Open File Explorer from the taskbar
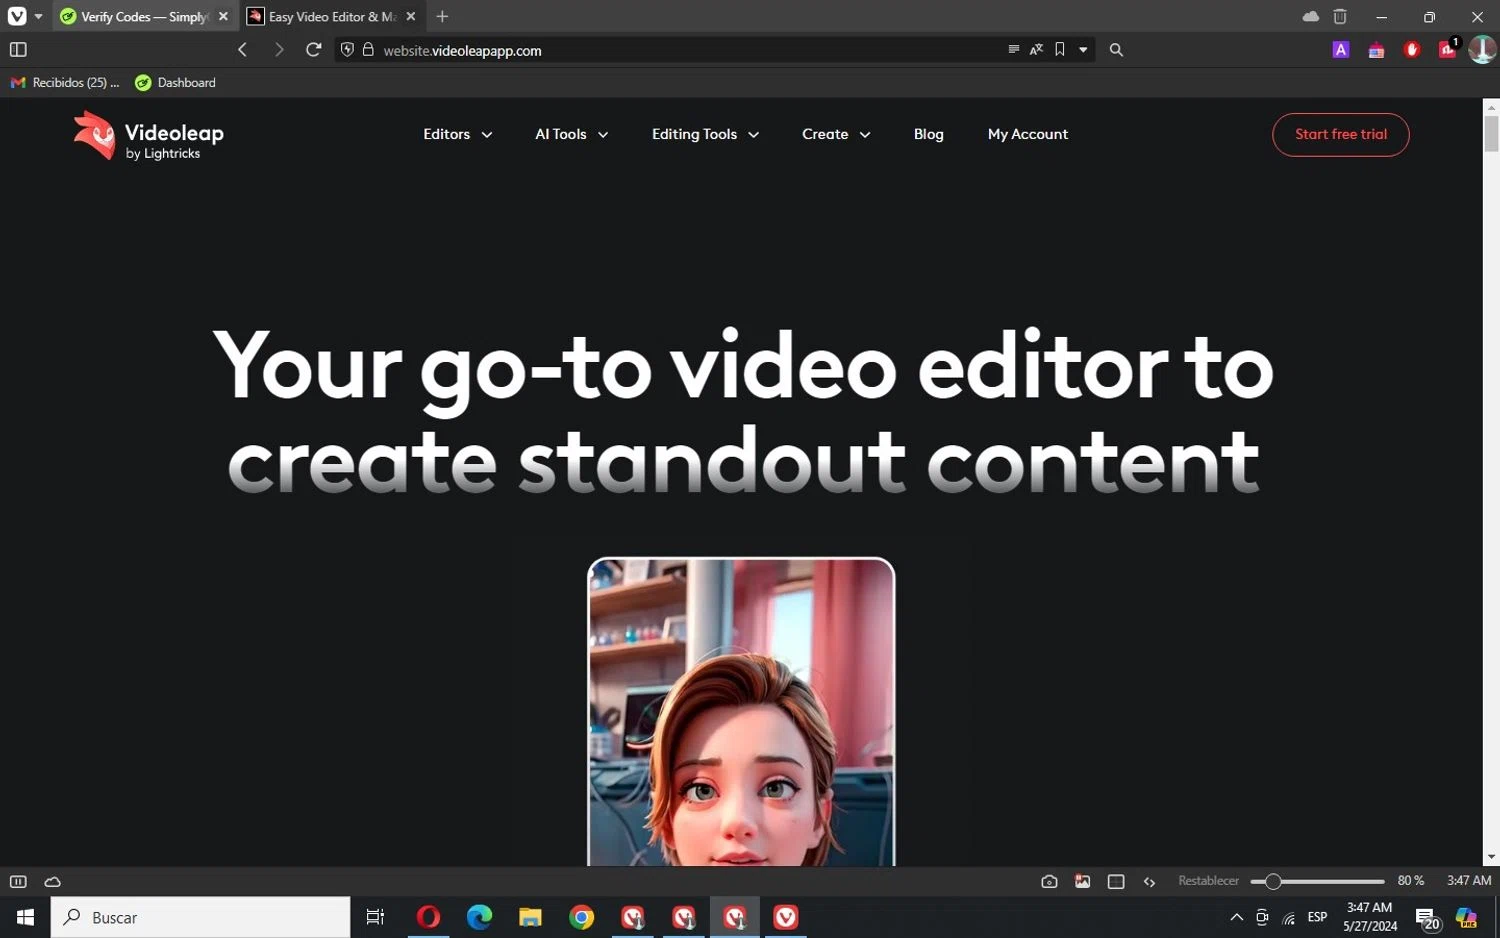1500x938 pixels. [x=530, y=917]
